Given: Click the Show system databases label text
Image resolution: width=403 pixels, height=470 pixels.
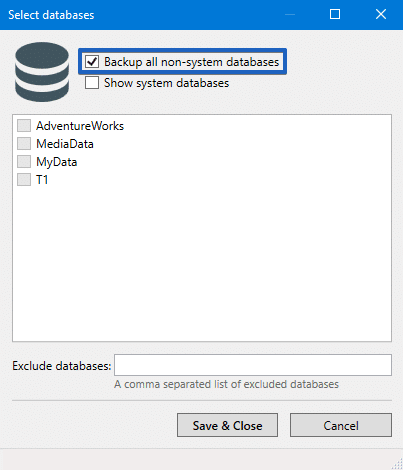Looking at the screenshot, I should click(x=166, y=83).
